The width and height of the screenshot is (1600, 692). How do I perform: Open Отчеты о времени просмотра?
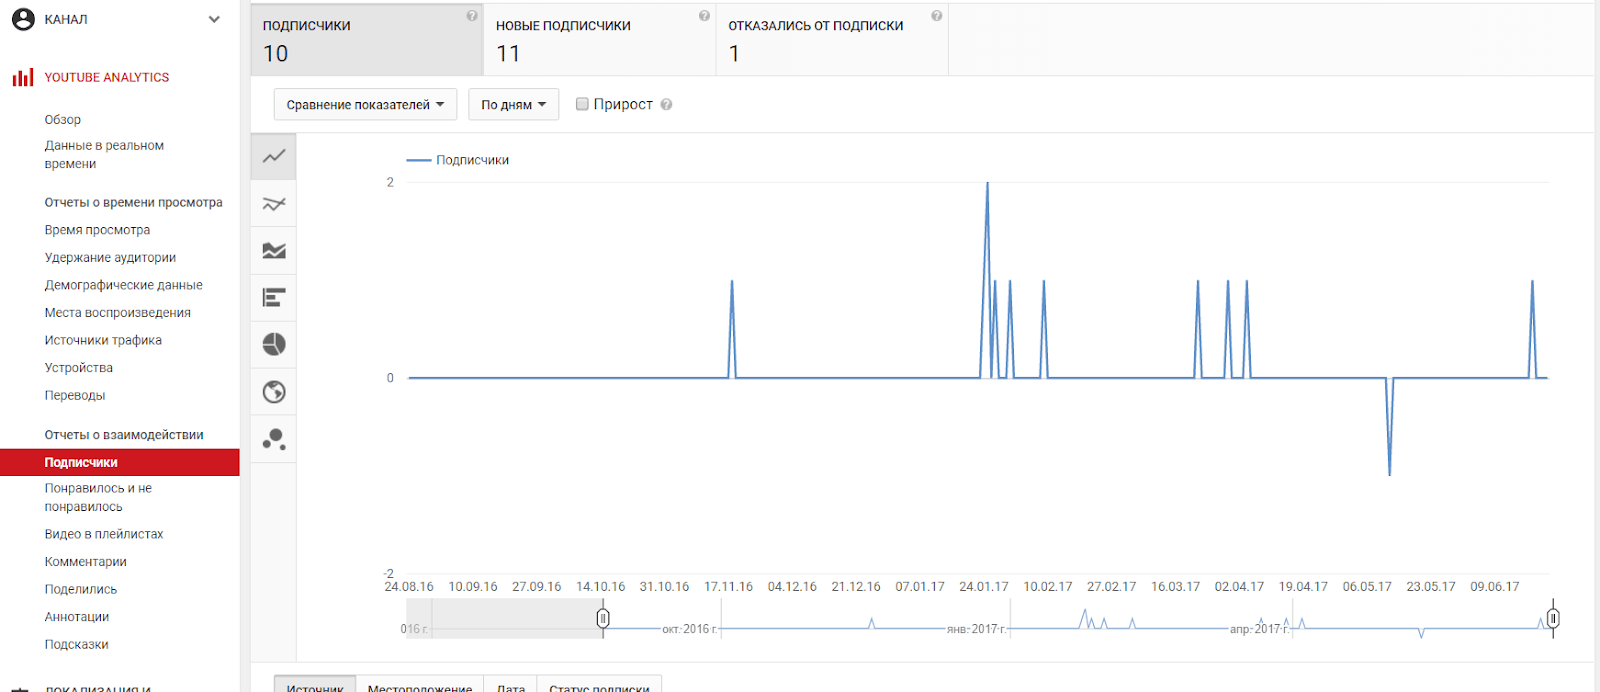(134, 202)
